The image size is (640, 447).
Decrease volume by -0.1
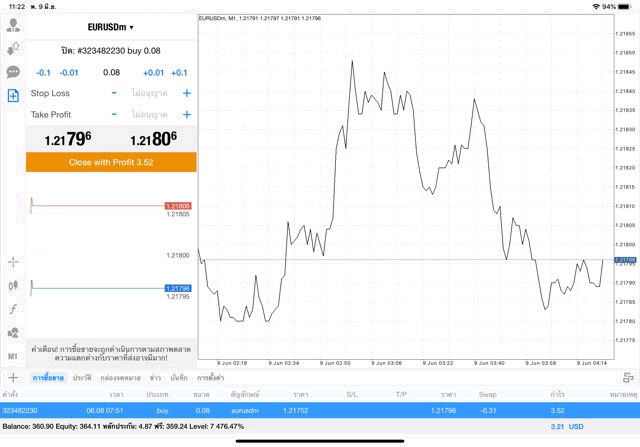pyautogui.click(x=43, y=73)
